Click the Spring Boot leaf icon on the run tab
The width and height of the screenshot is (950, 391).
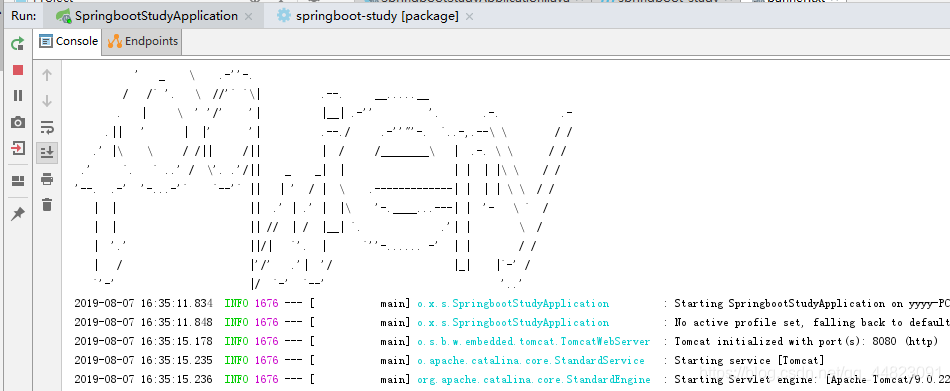(x=63, y=16)
